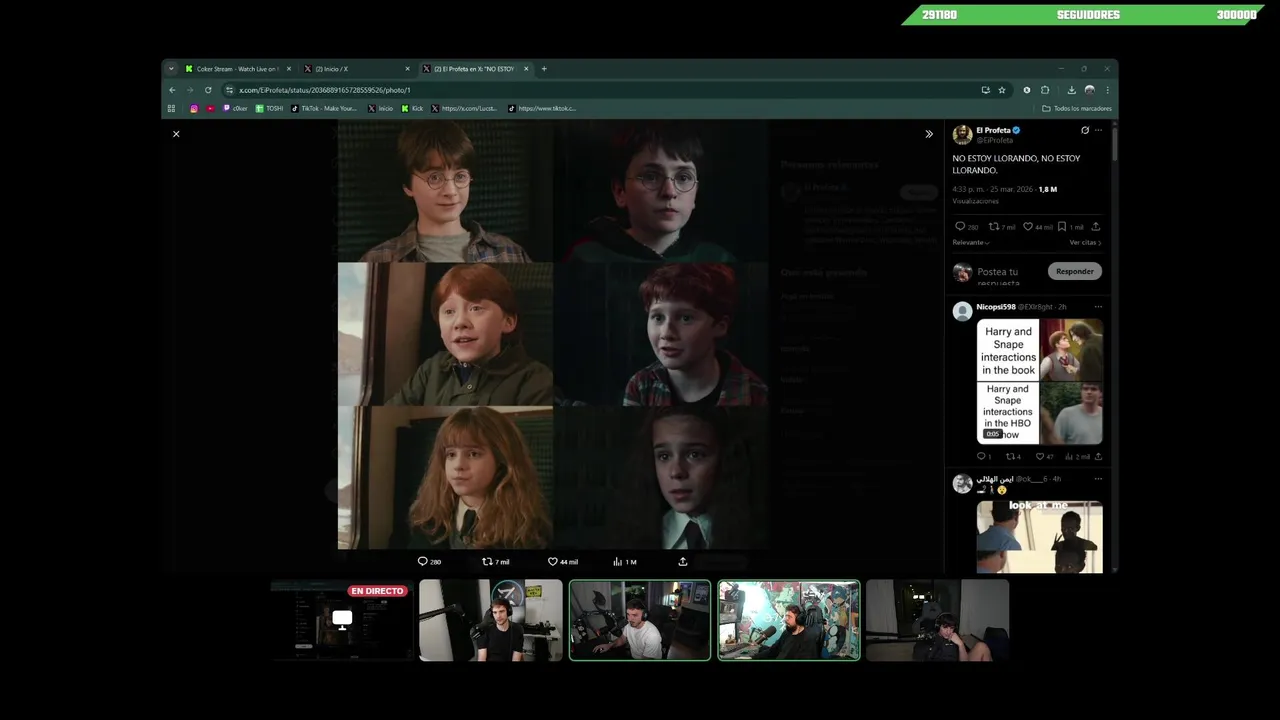Viewport: 1280px width, 720px height.
Task: Open Chrome three-dot menu
Action: click(x=1107, y=90)
